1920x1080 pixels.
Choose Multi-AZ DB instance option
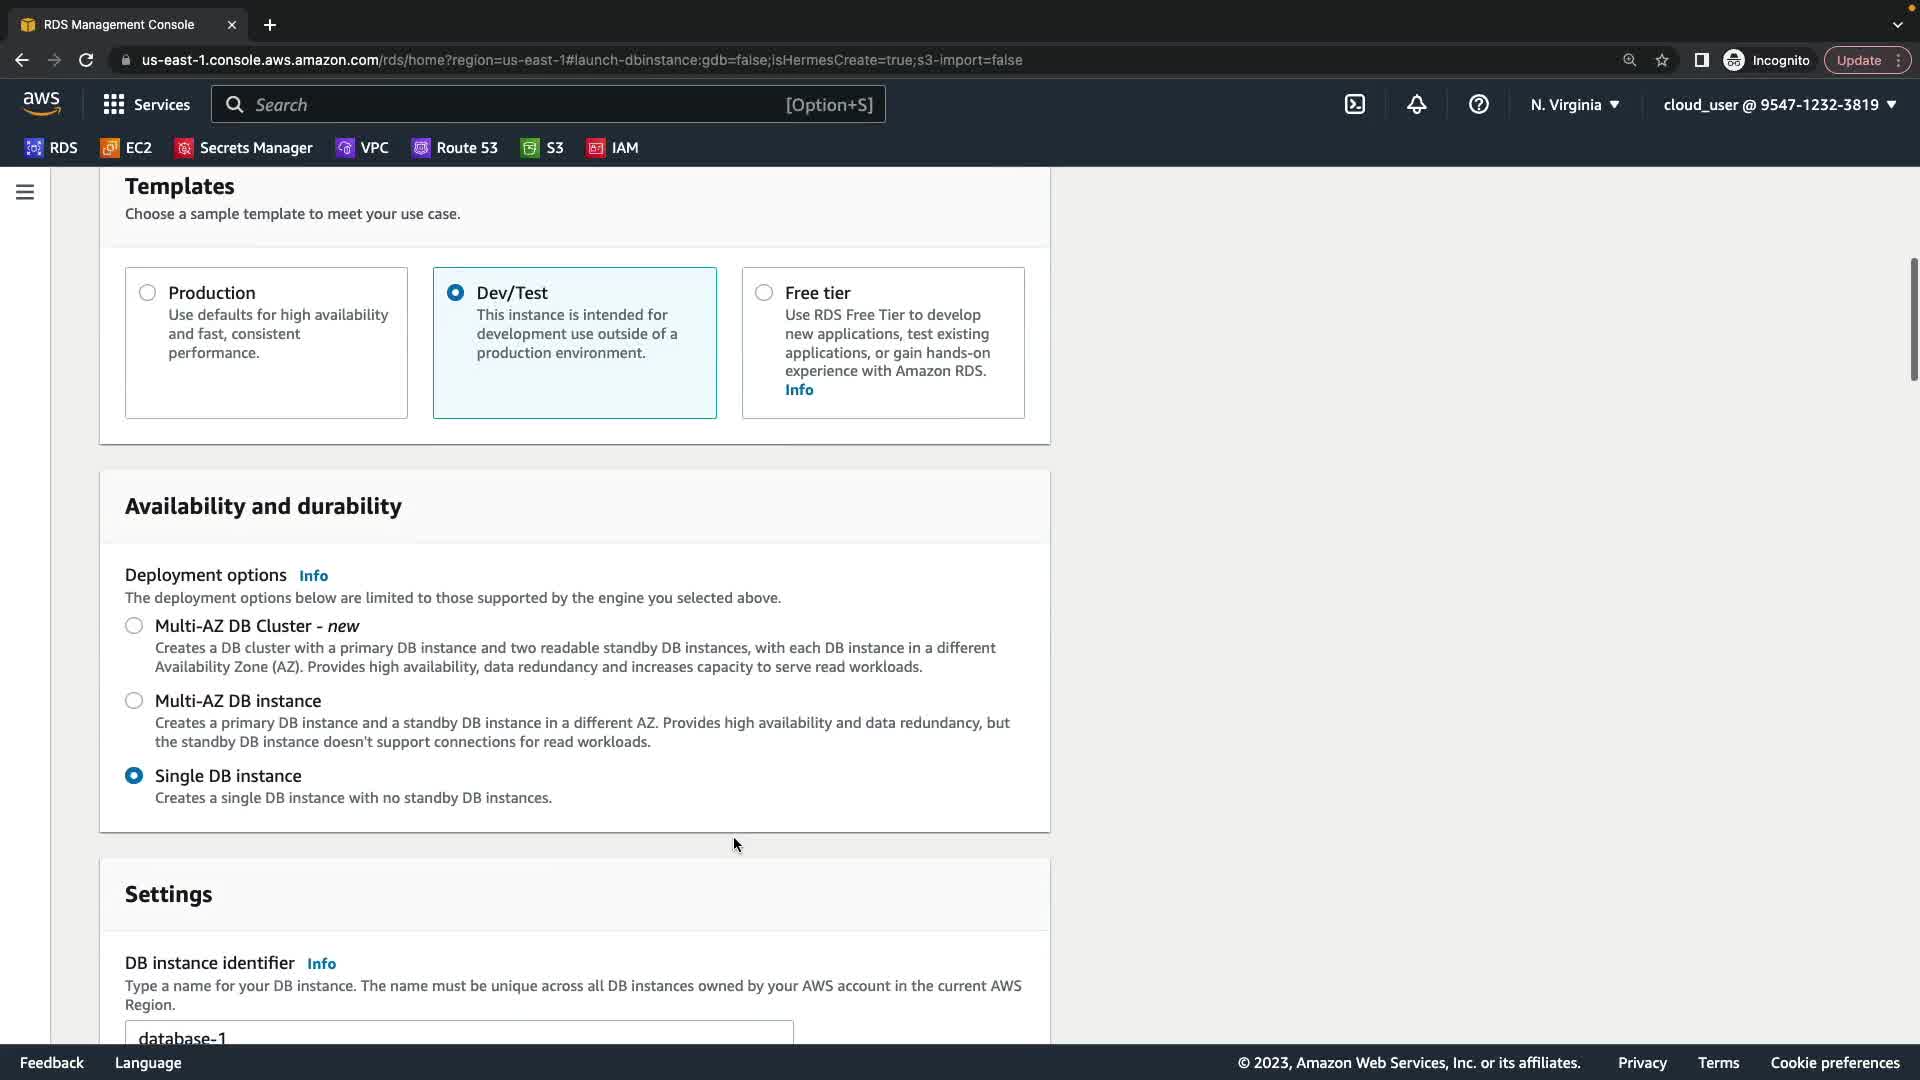[x=134, y=701]
